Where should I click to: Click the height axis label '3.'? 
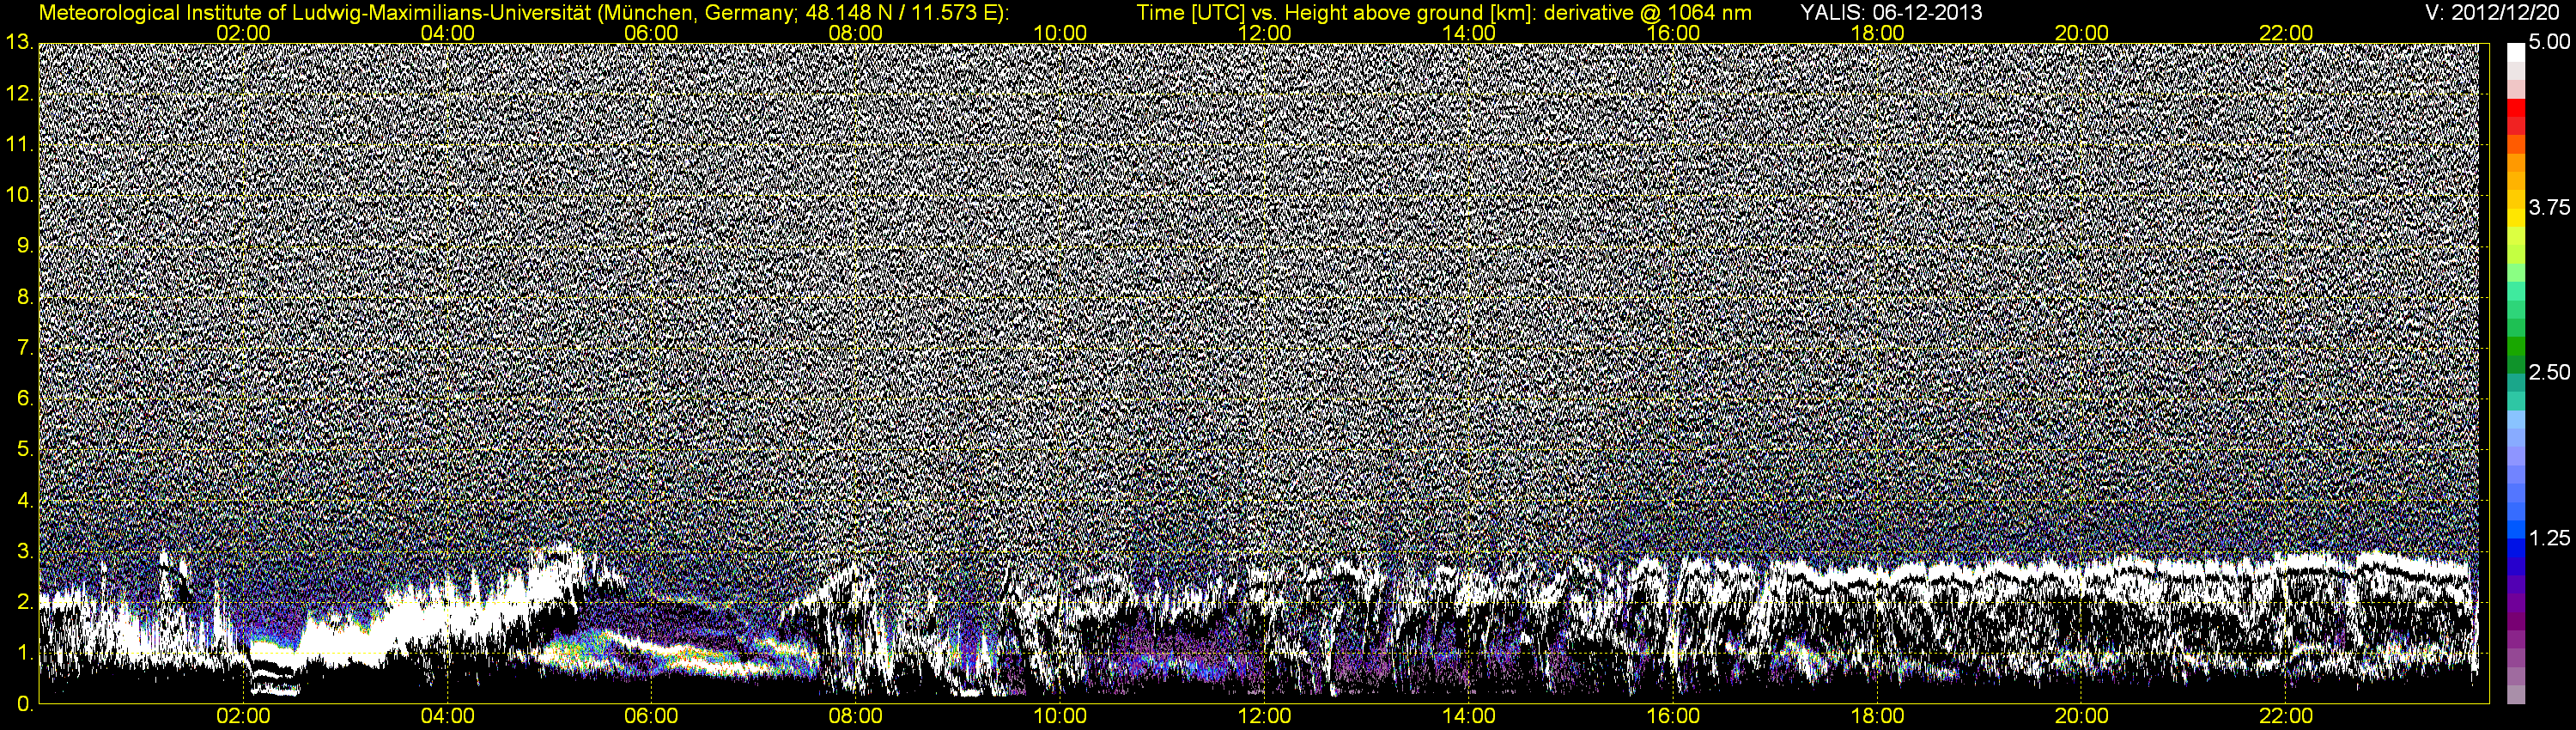coord(25,552)
